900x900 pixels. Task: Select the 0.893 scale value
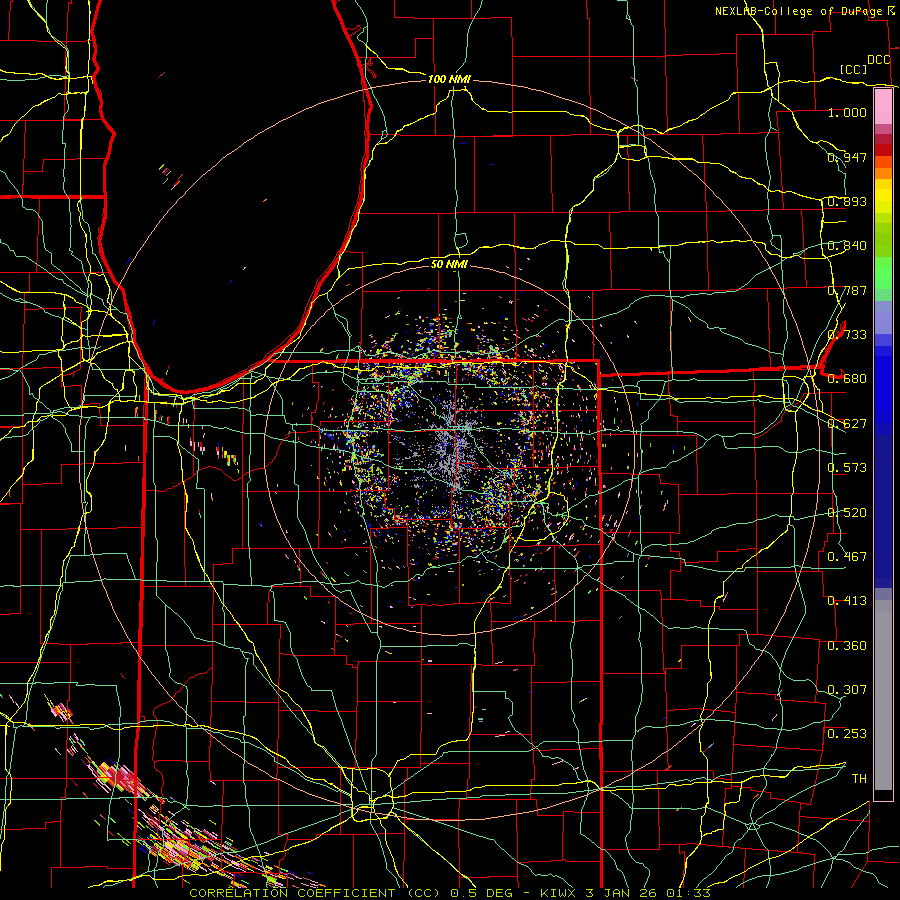[x=847, y=201]
